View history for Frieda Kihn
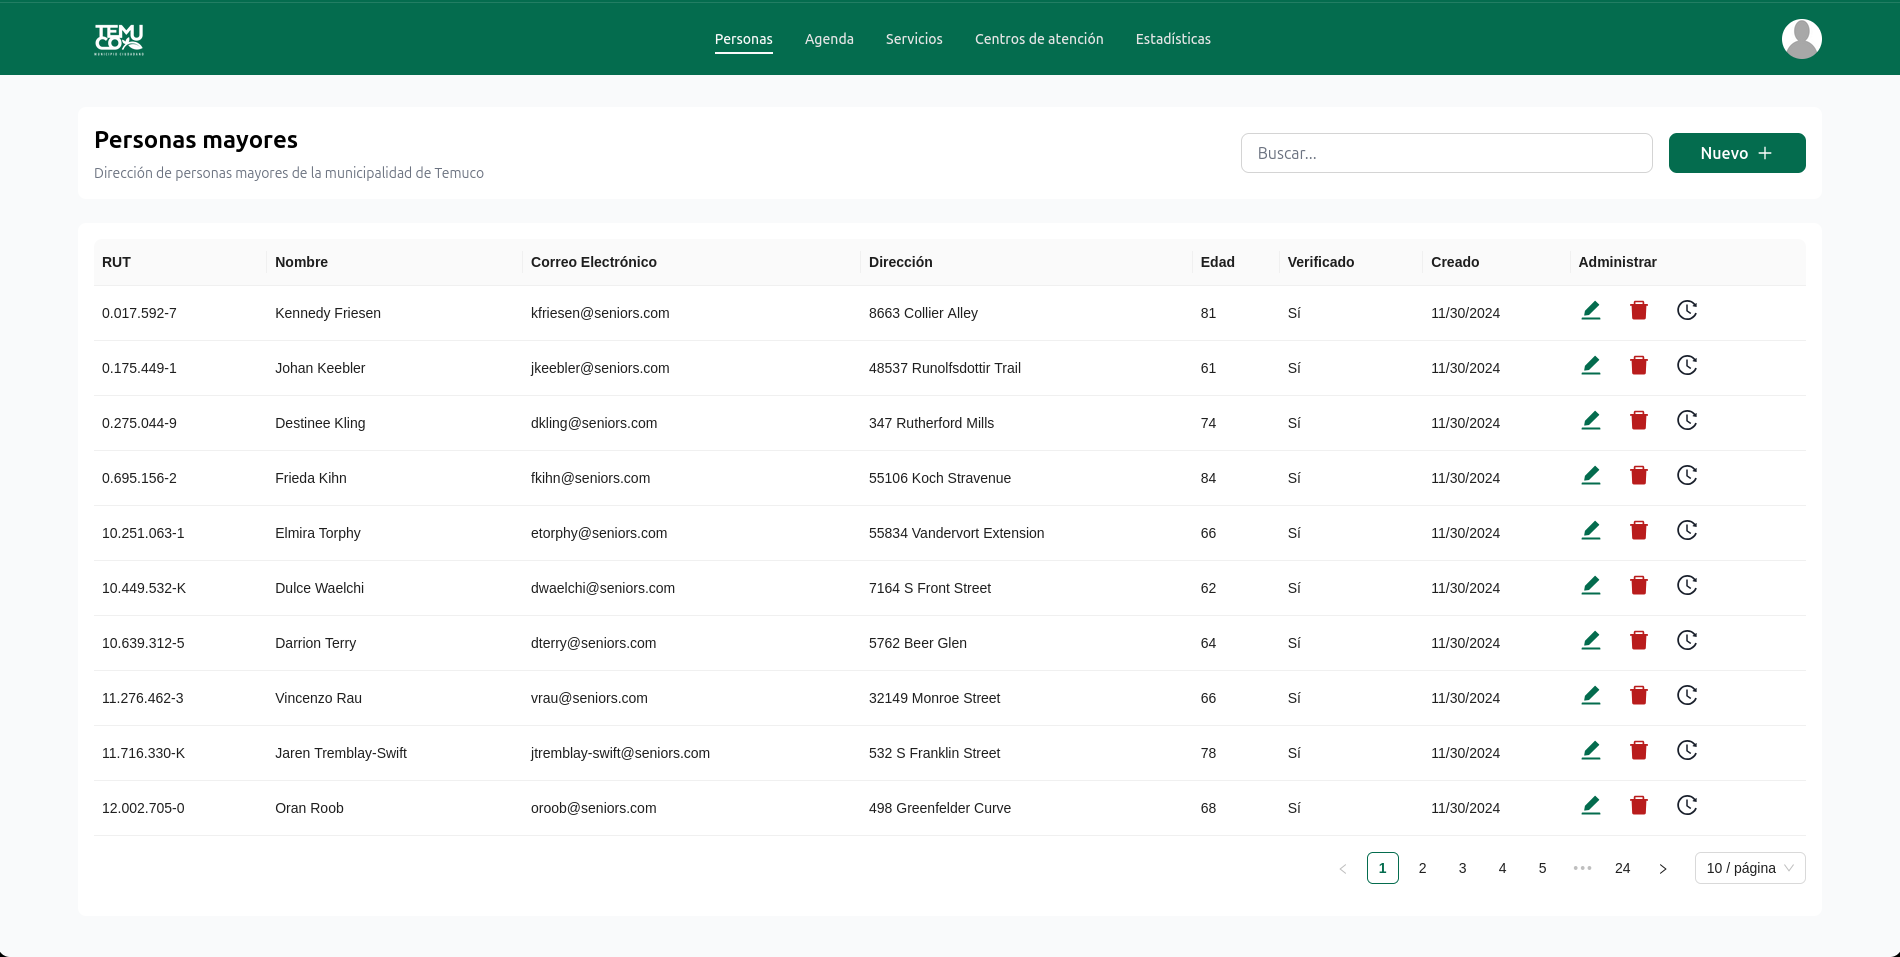Image resolution: width=1900 pixels, height=957 pixels. pos(1687,476)
